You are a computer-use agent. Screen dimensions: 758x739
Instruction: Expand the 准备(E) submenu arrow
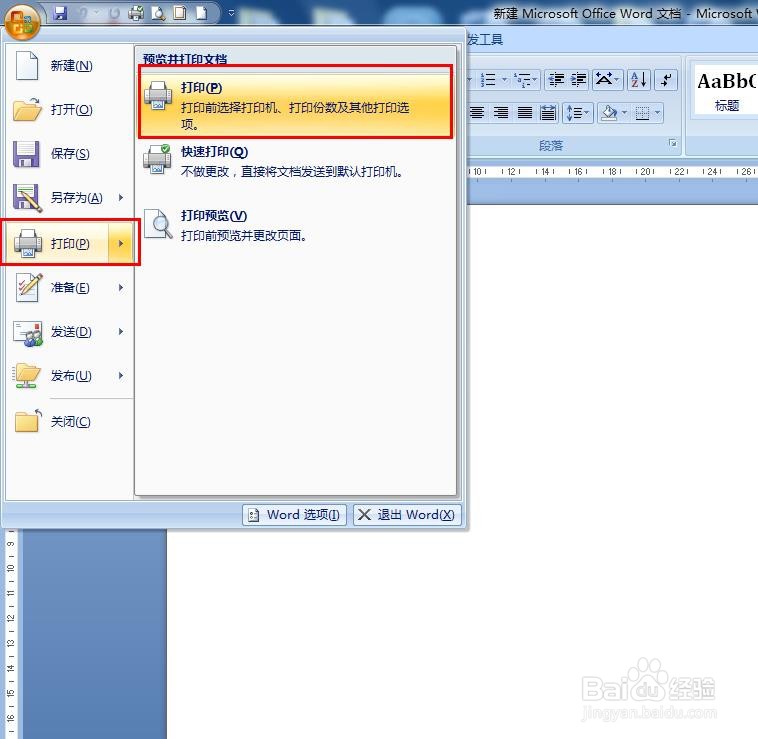click(121, 288)
